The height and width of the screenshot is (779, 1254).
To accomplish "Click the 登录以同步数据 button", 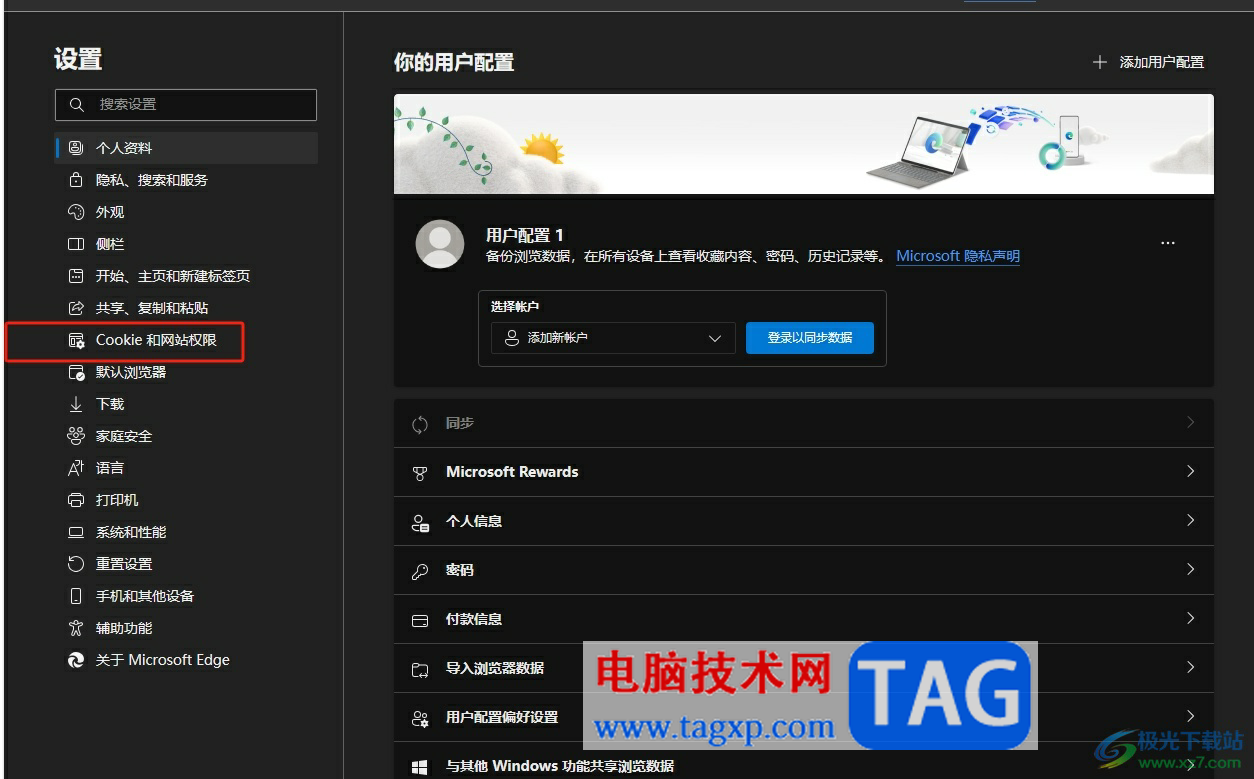I will [x=810, y=338].
